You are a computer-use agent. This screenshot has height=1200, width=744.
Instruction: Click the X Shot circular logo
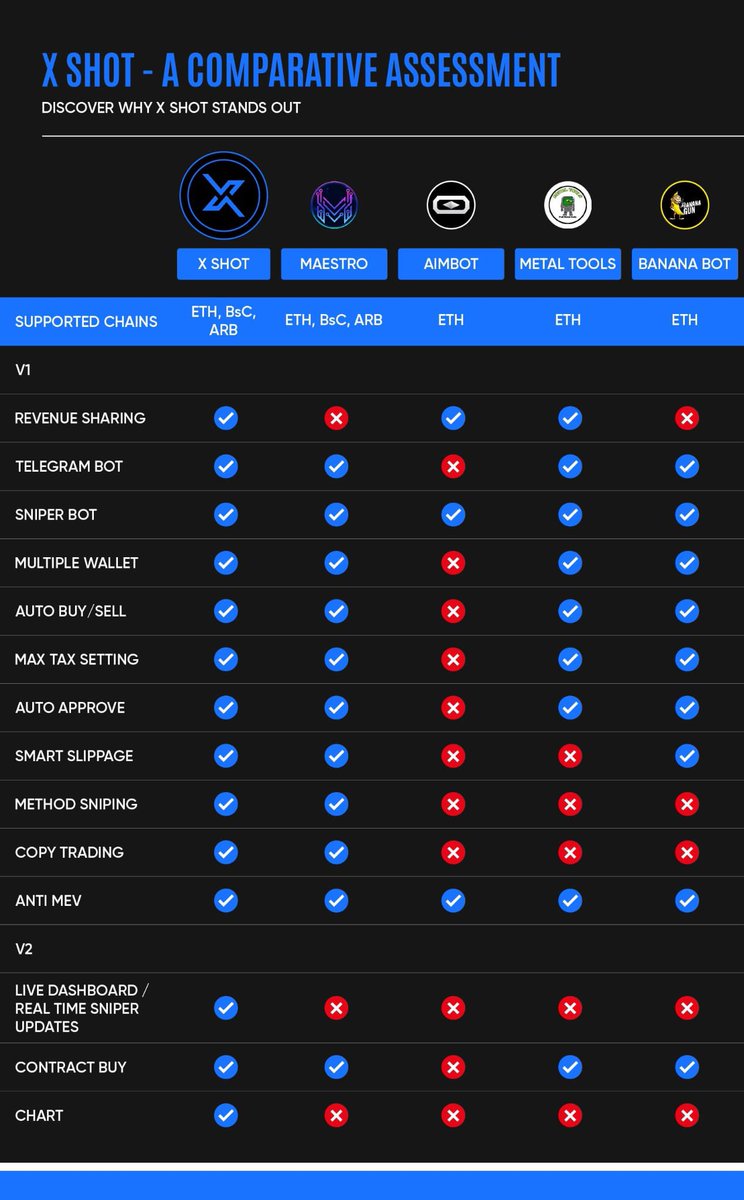click(x=224, y=196)
